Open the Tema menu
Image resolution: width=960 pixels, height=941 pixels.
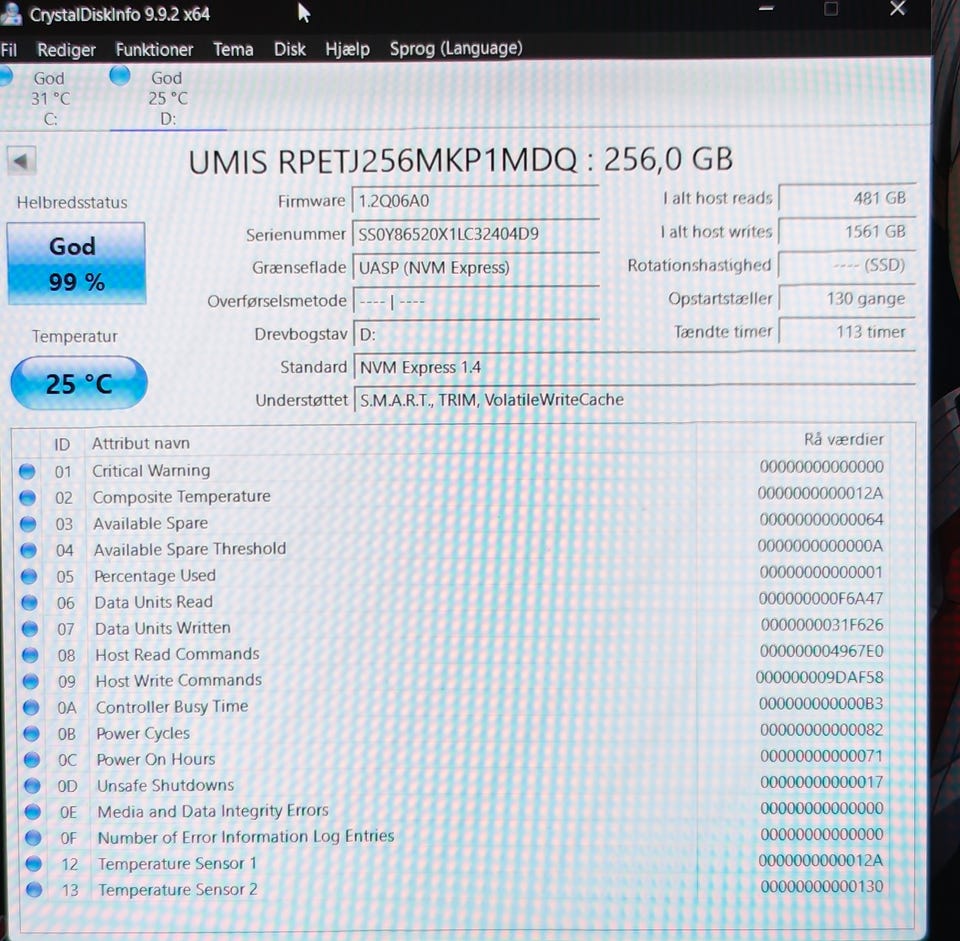233,49
